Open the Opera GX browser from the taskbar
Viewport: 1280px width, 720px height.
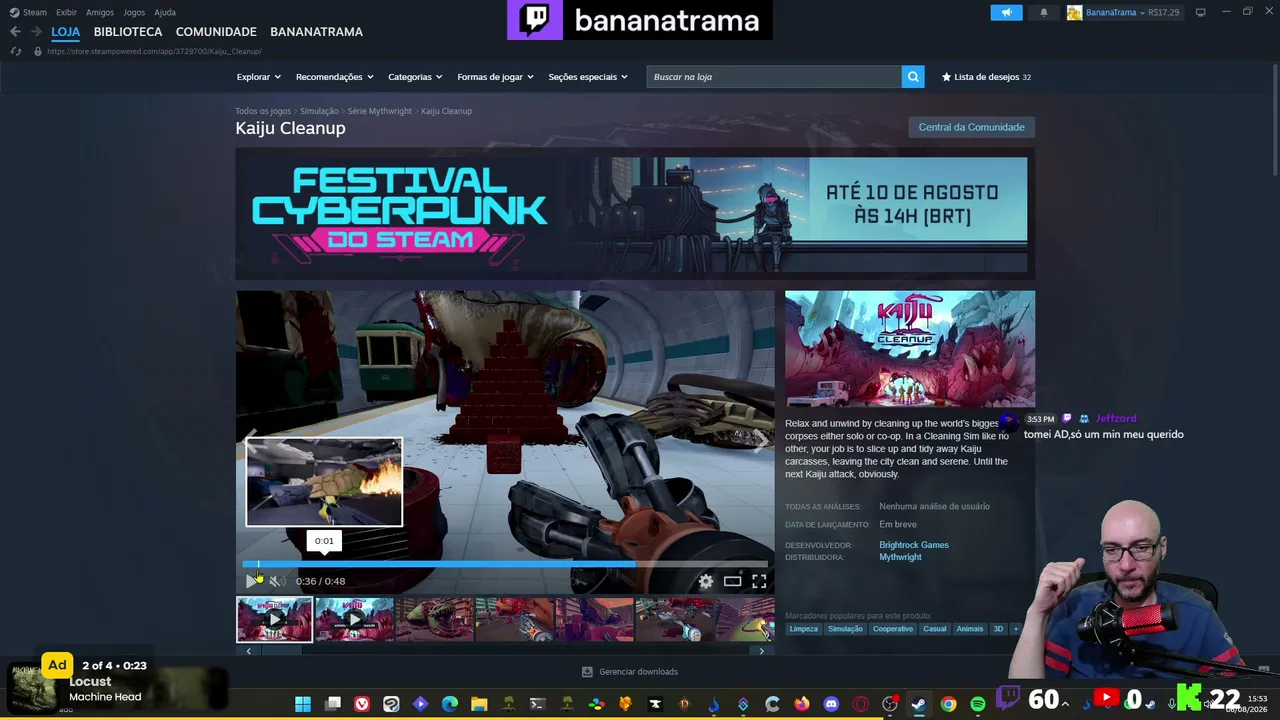(861, 704)
